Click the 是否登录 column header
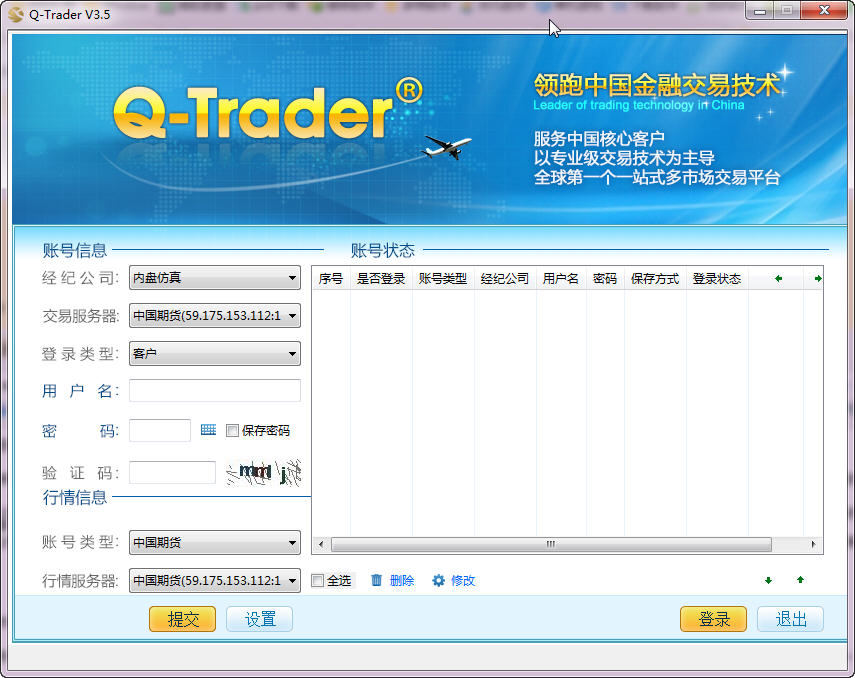The width and height of the screenshot is (855, 678). click(381, 279)
